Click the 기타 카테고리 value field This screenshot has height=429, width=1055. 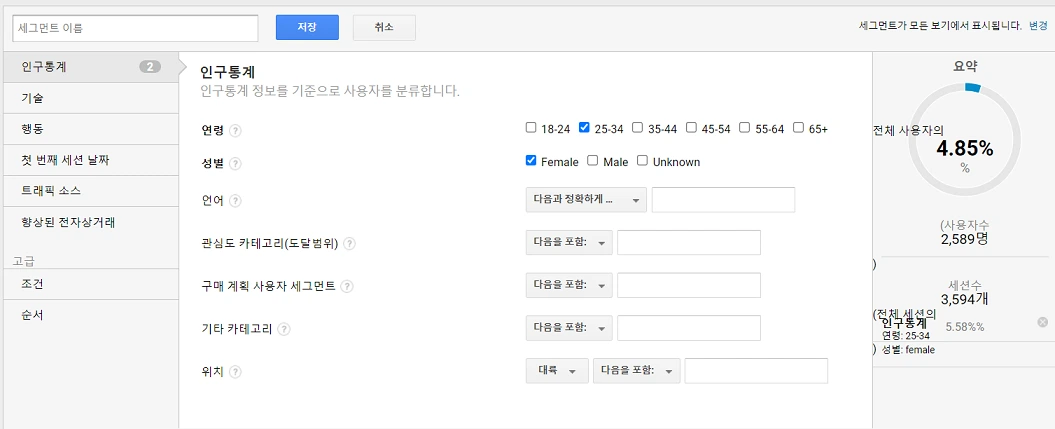[689, 328]
